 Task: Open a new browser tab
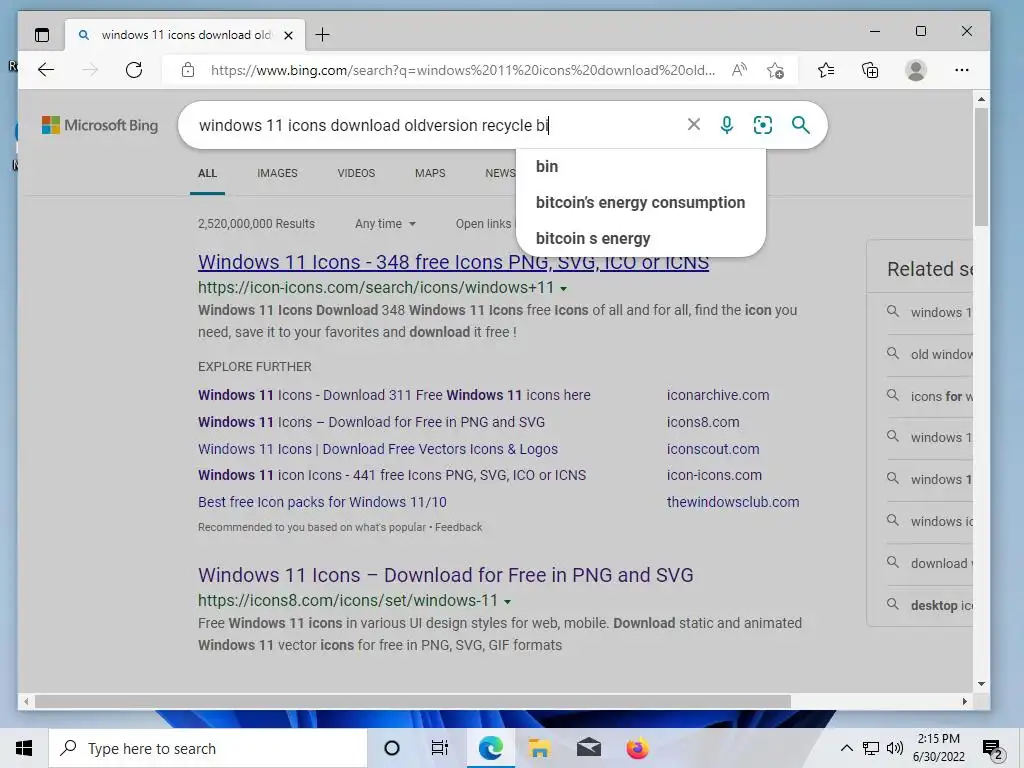point(323,35)
